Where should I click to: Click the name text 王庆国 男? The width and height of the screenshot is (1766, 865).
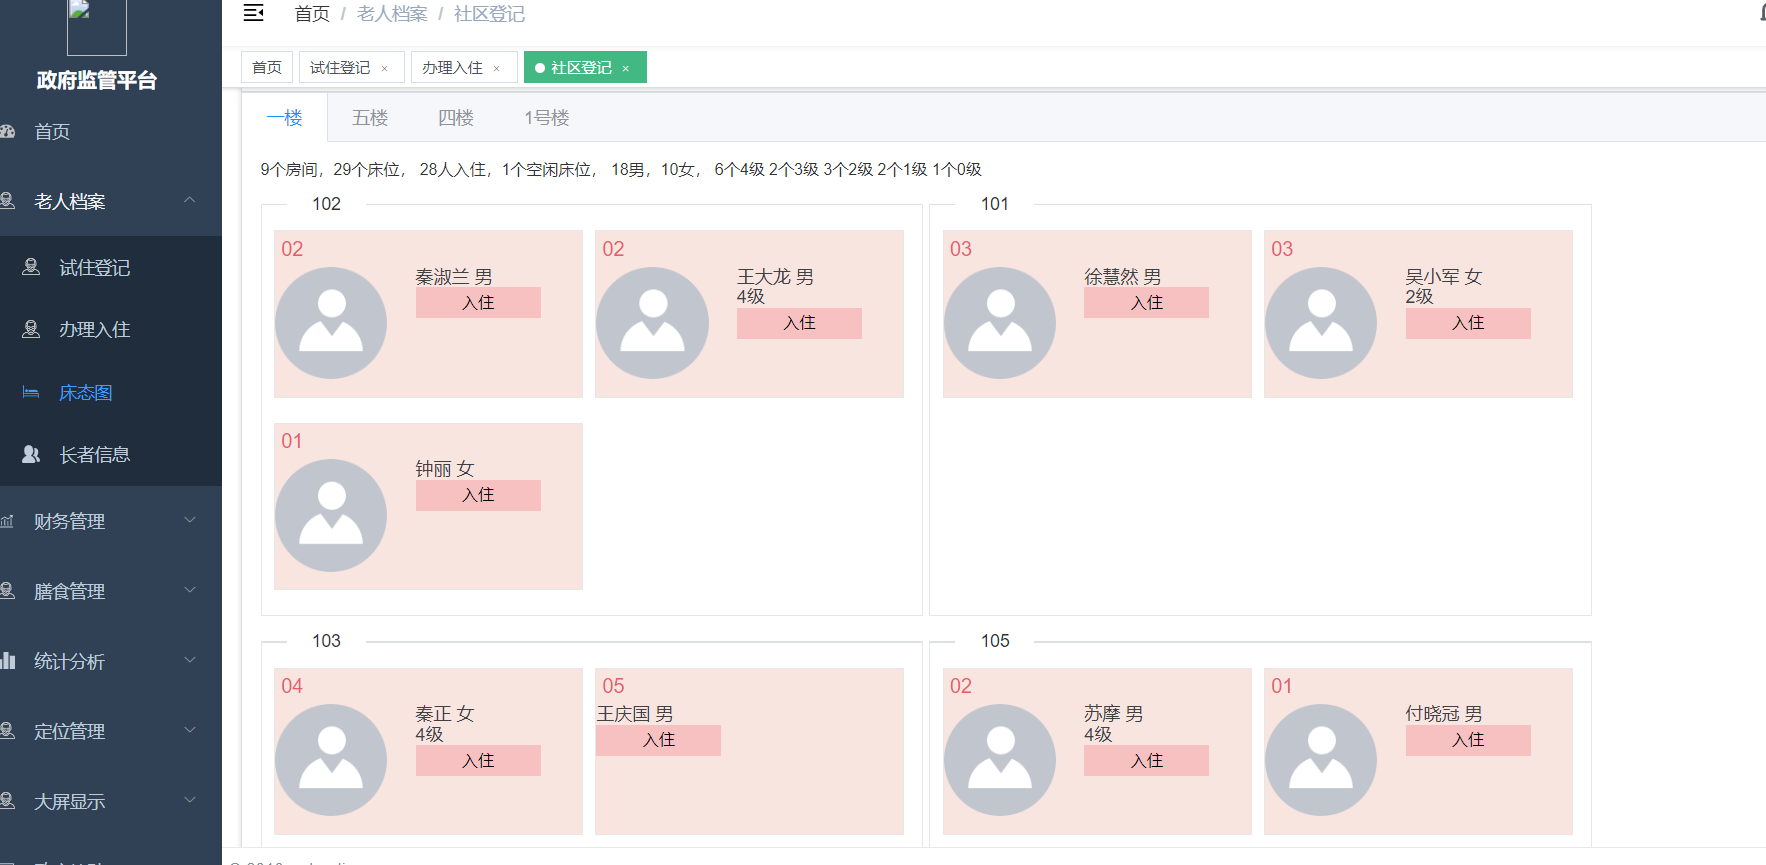point(635,714)
